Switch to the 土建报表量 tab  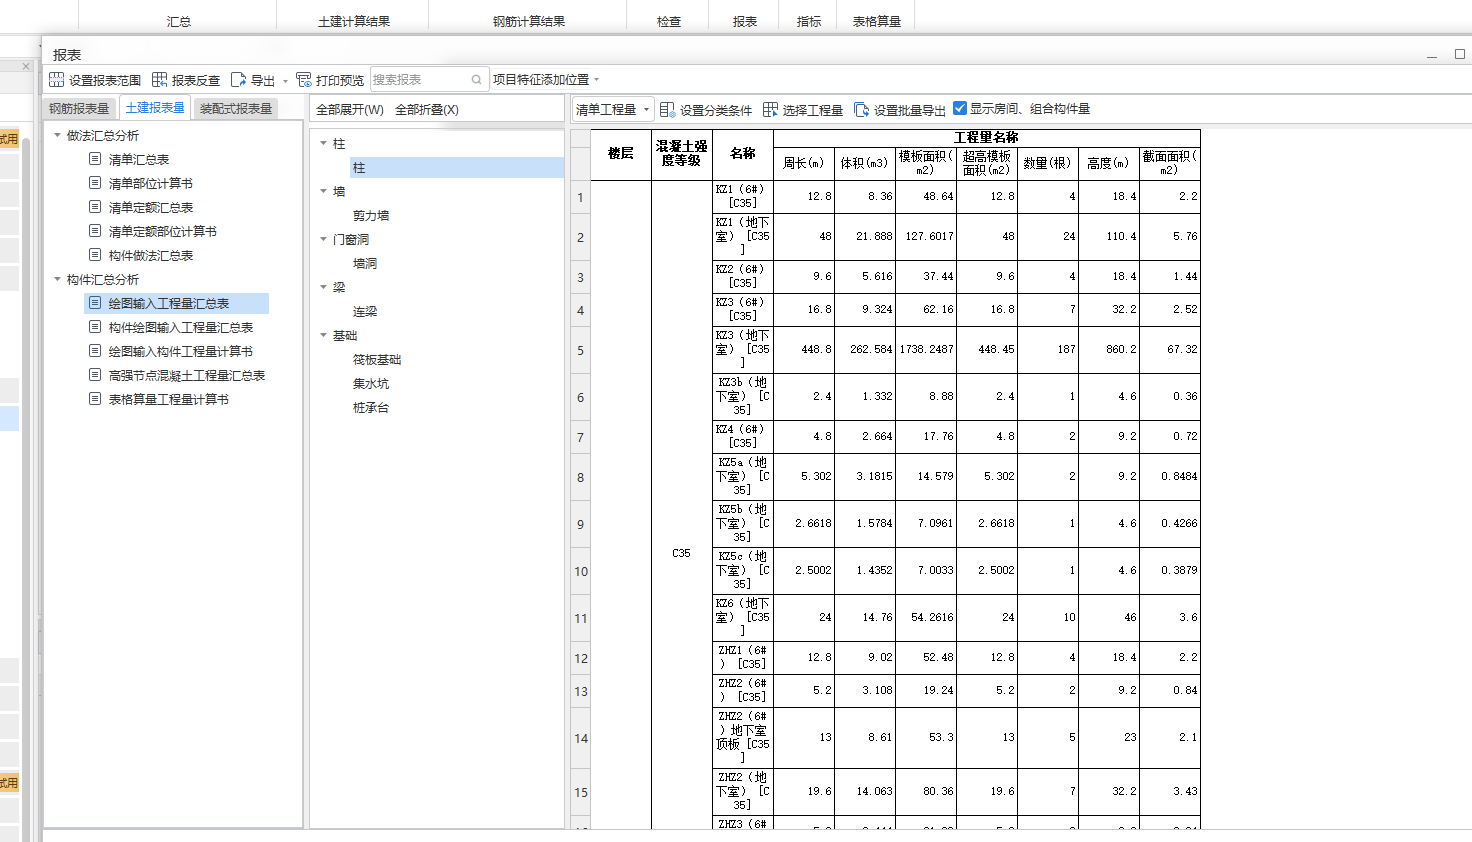pos(155,107)
